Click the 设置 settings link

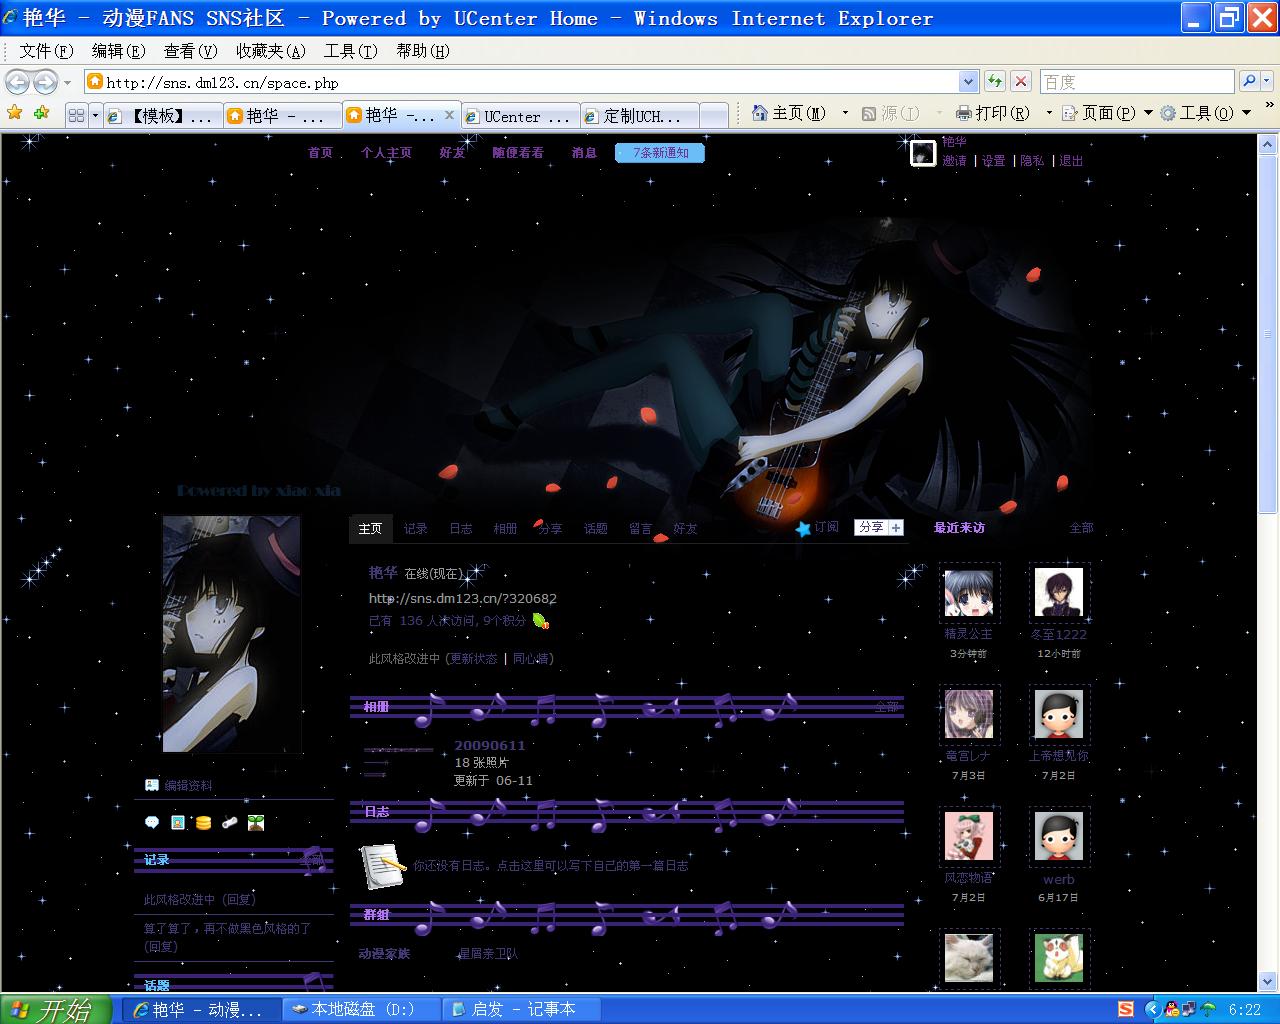(993, 161)
